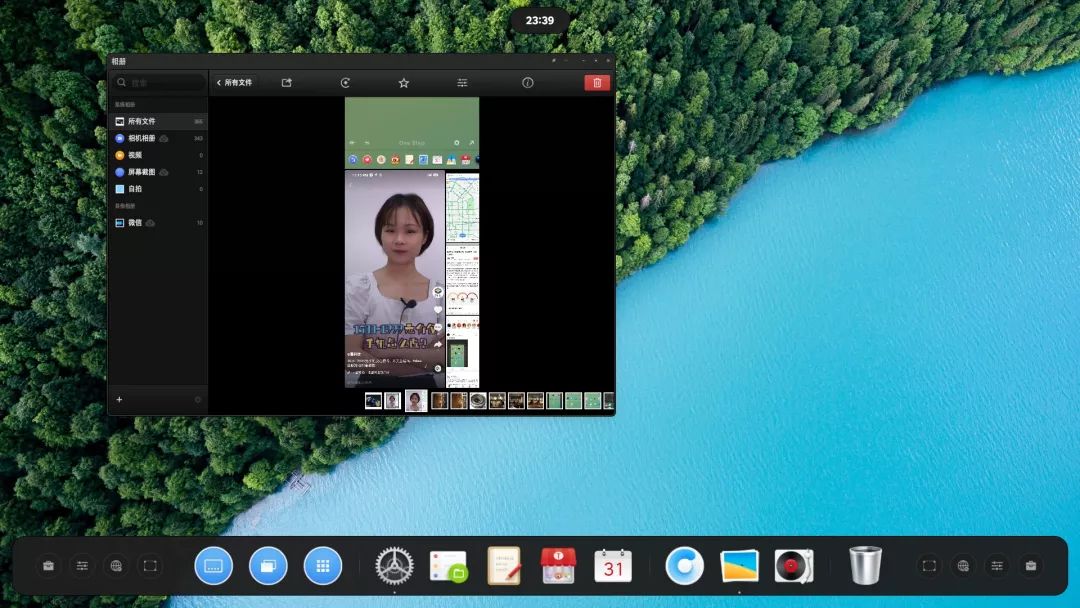This screenshot has height=608, width=1080.
Task: Launch the Settings gear app from dock
Action: tap(395, 566)
